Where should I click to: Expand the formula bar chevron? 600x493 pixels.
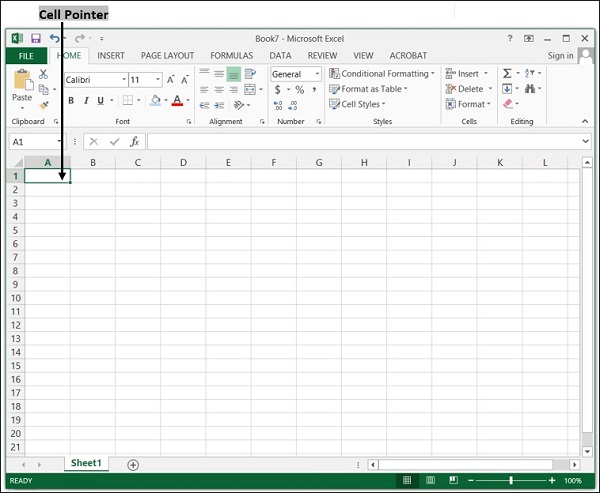click(585, 141)
